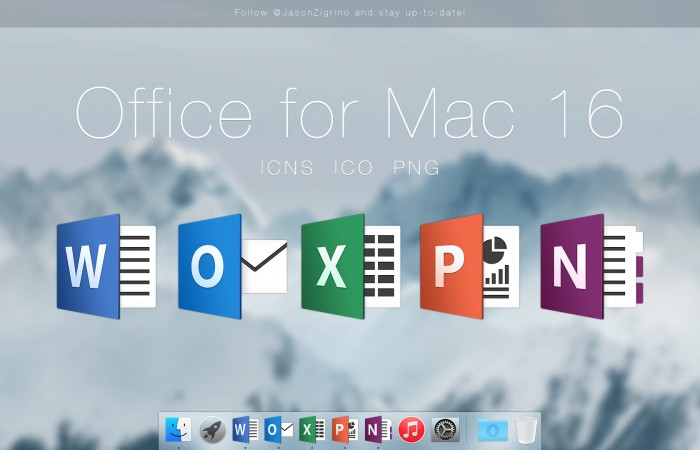Open System Preferences gear in dock
Viewport: 700px width, 450px height.
click(x=444, y=429)
